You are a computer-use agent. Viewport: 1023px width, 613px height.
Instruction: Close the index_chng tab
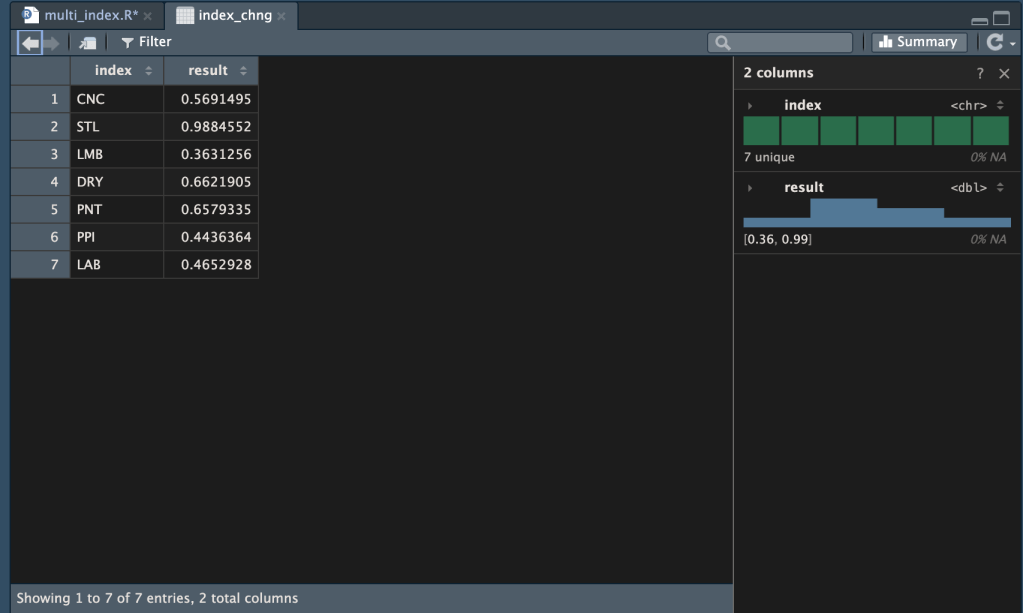point(281,16)
